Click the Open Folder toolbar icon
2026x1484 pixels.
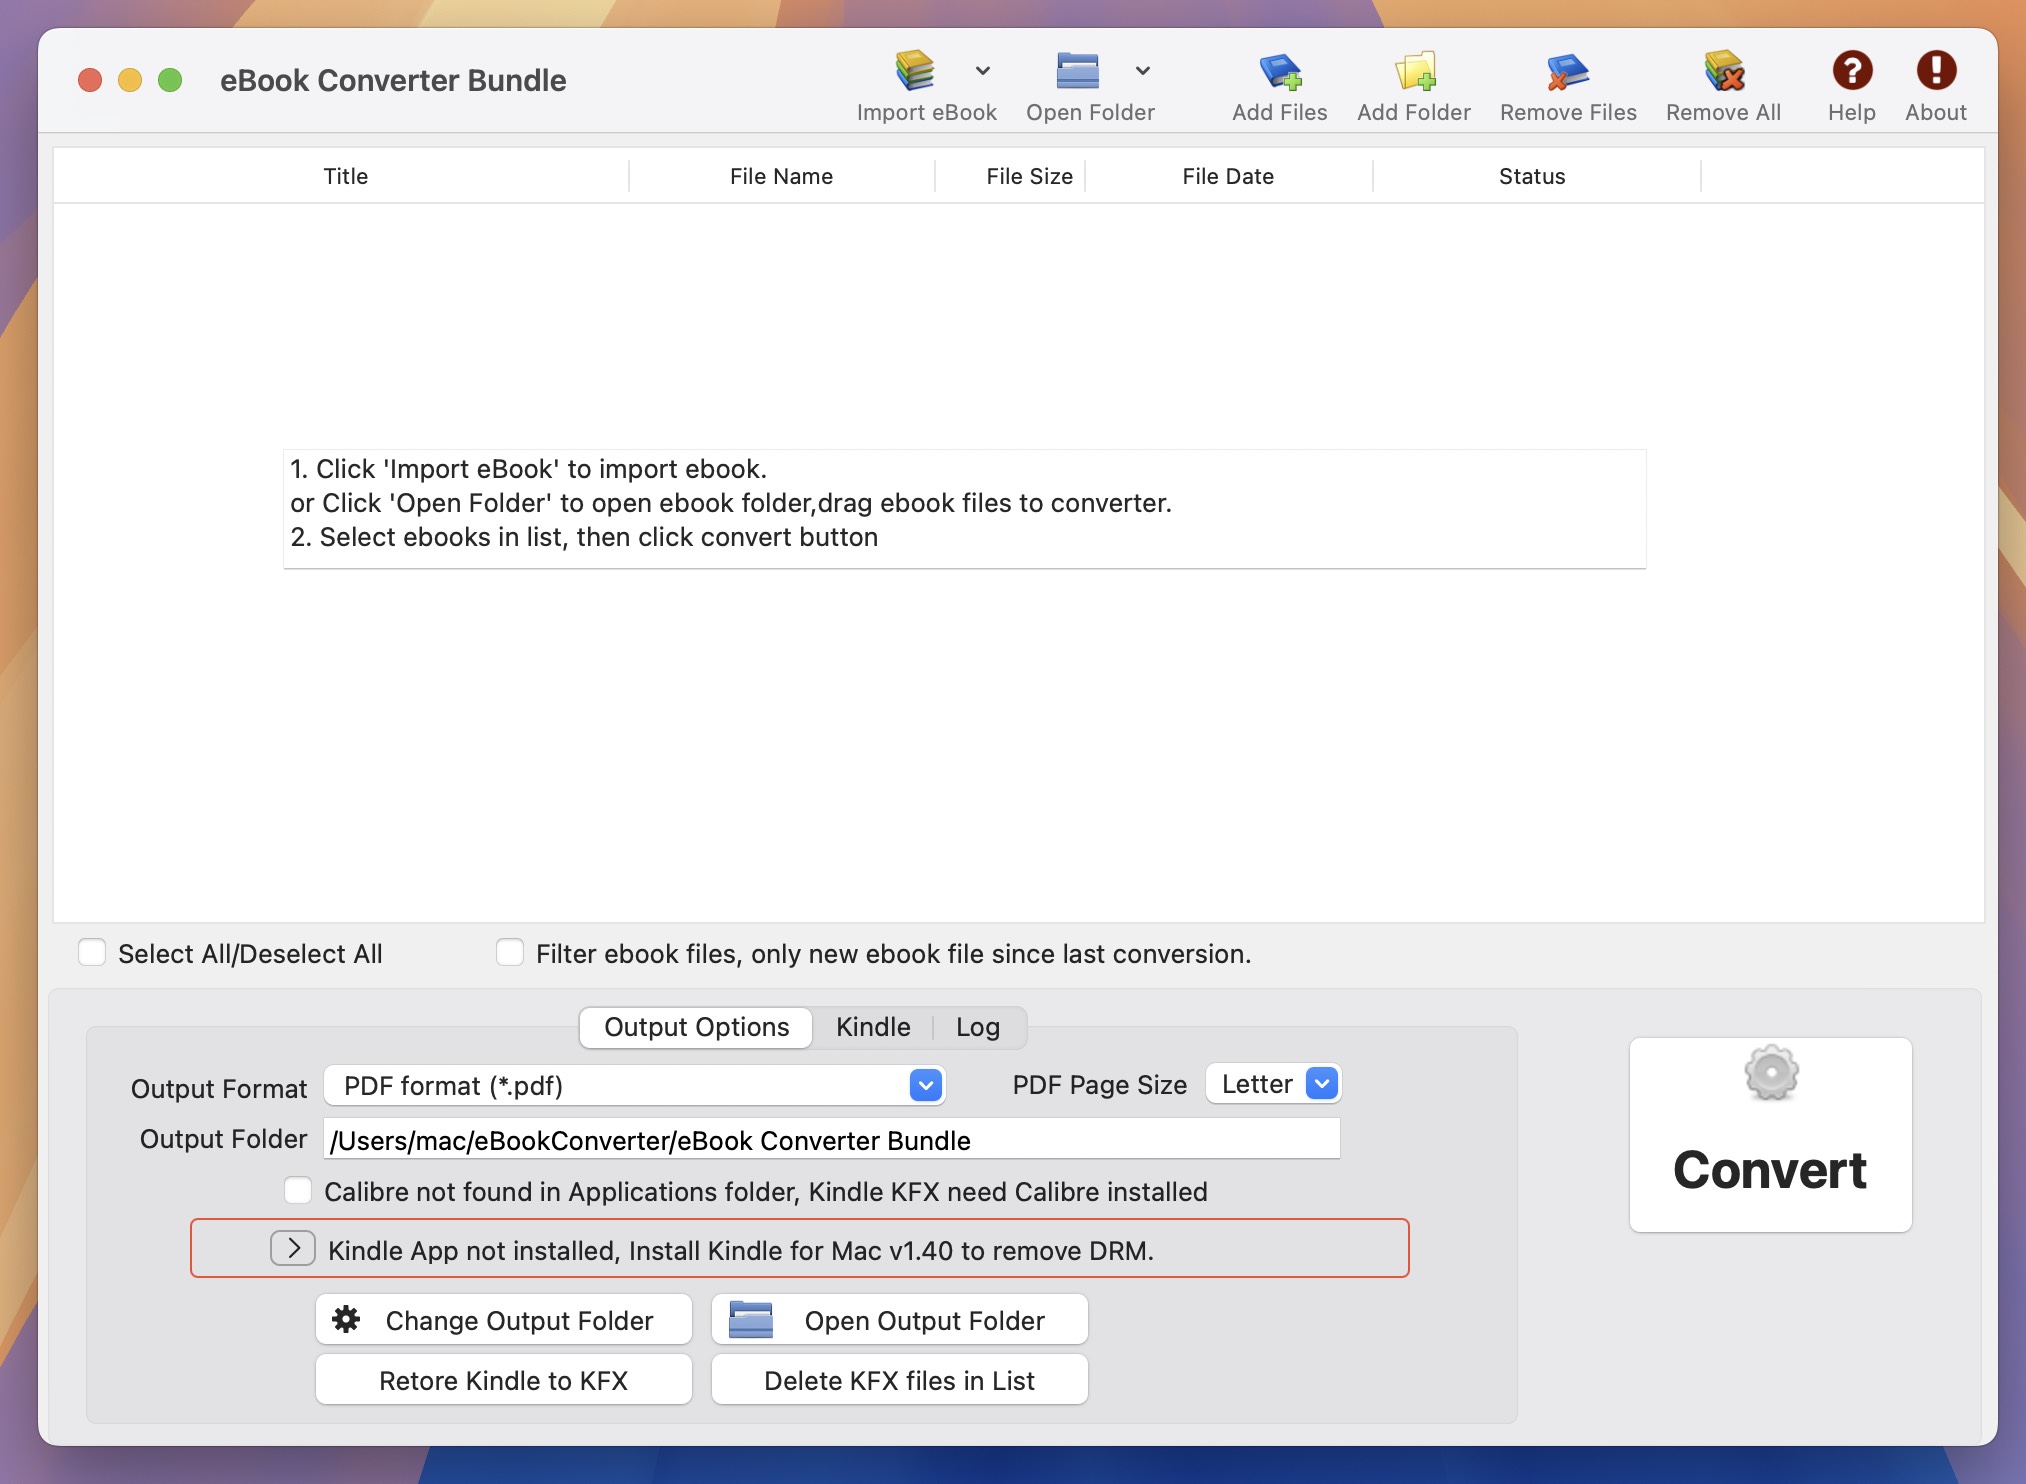pyautogui.click(x=1076, y=70)
